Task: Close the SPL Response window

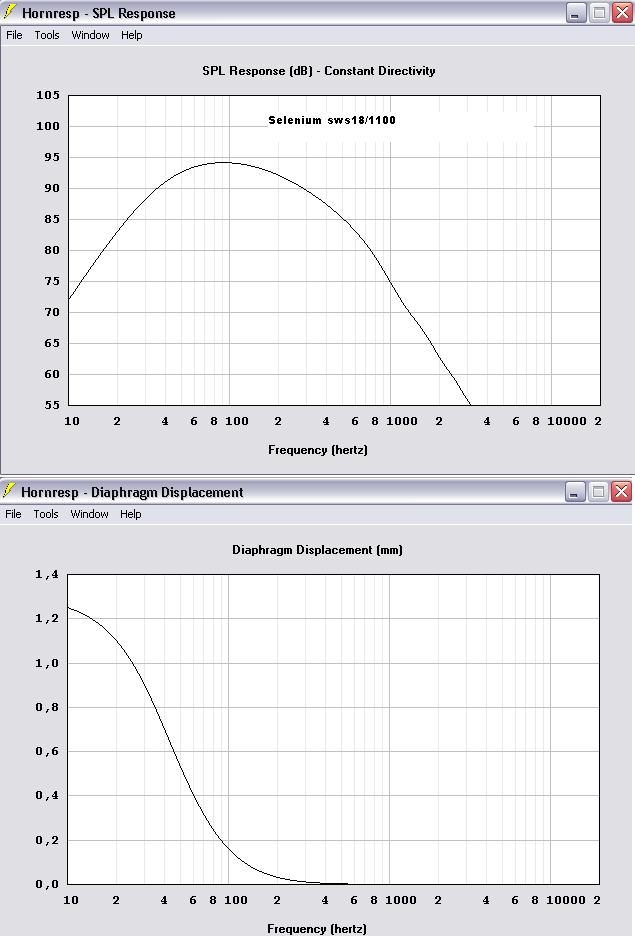Action: (621, 13)
